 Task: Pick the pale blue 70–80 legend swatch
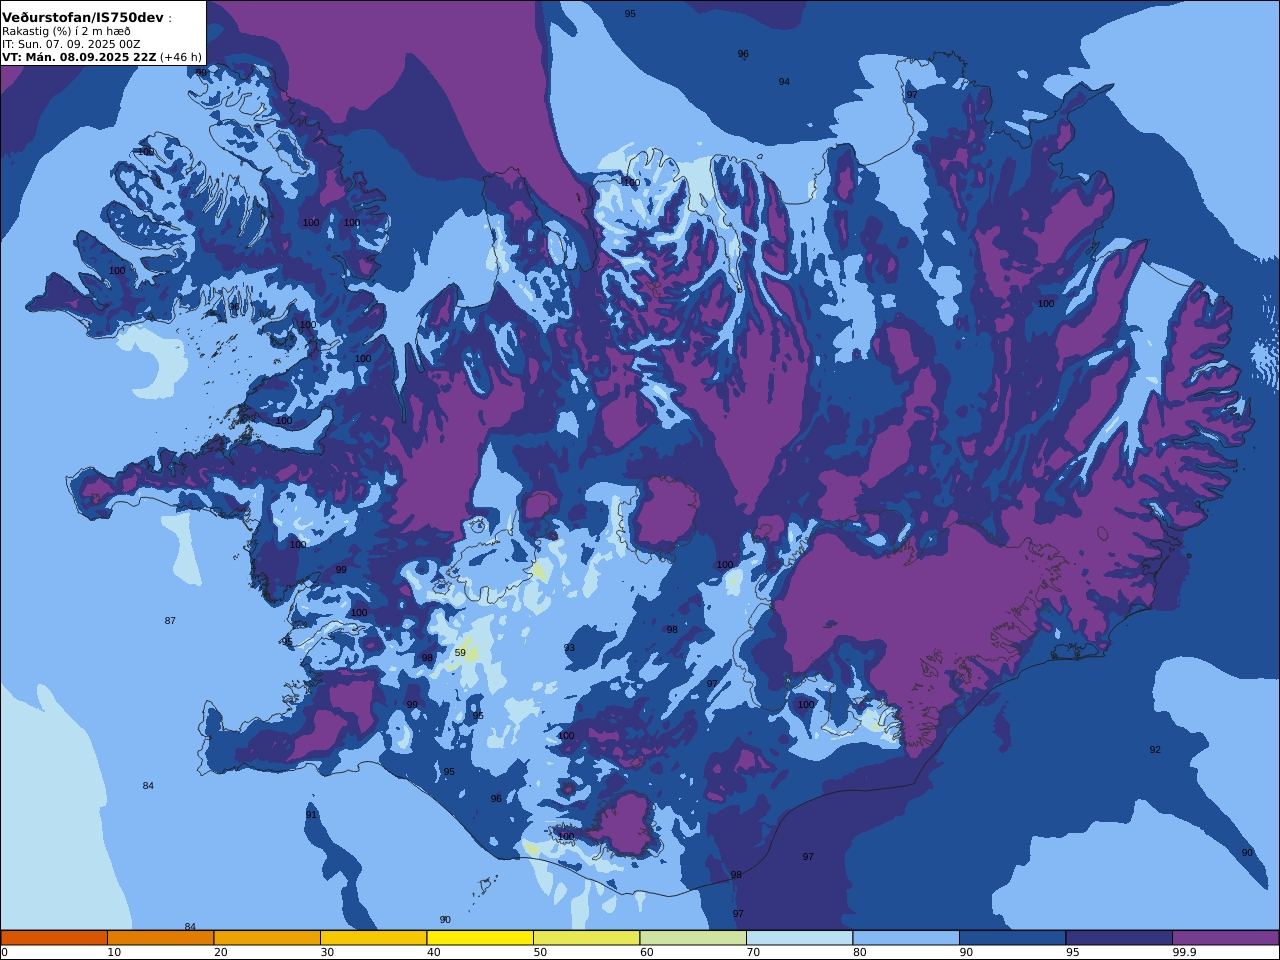click(x=799, y=938)
